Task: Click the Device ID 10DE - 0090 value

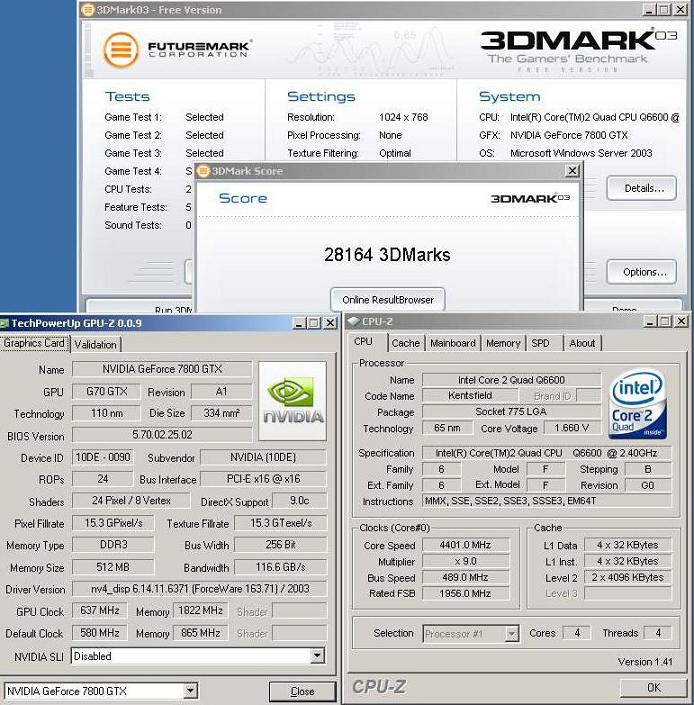Action: (102, 457)
